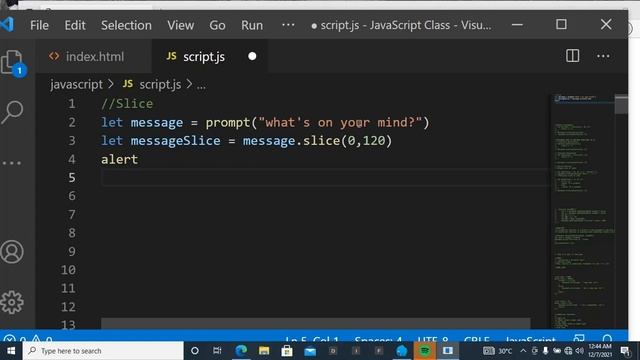Open the Accounts menu icon

click(x=12, y=252)
